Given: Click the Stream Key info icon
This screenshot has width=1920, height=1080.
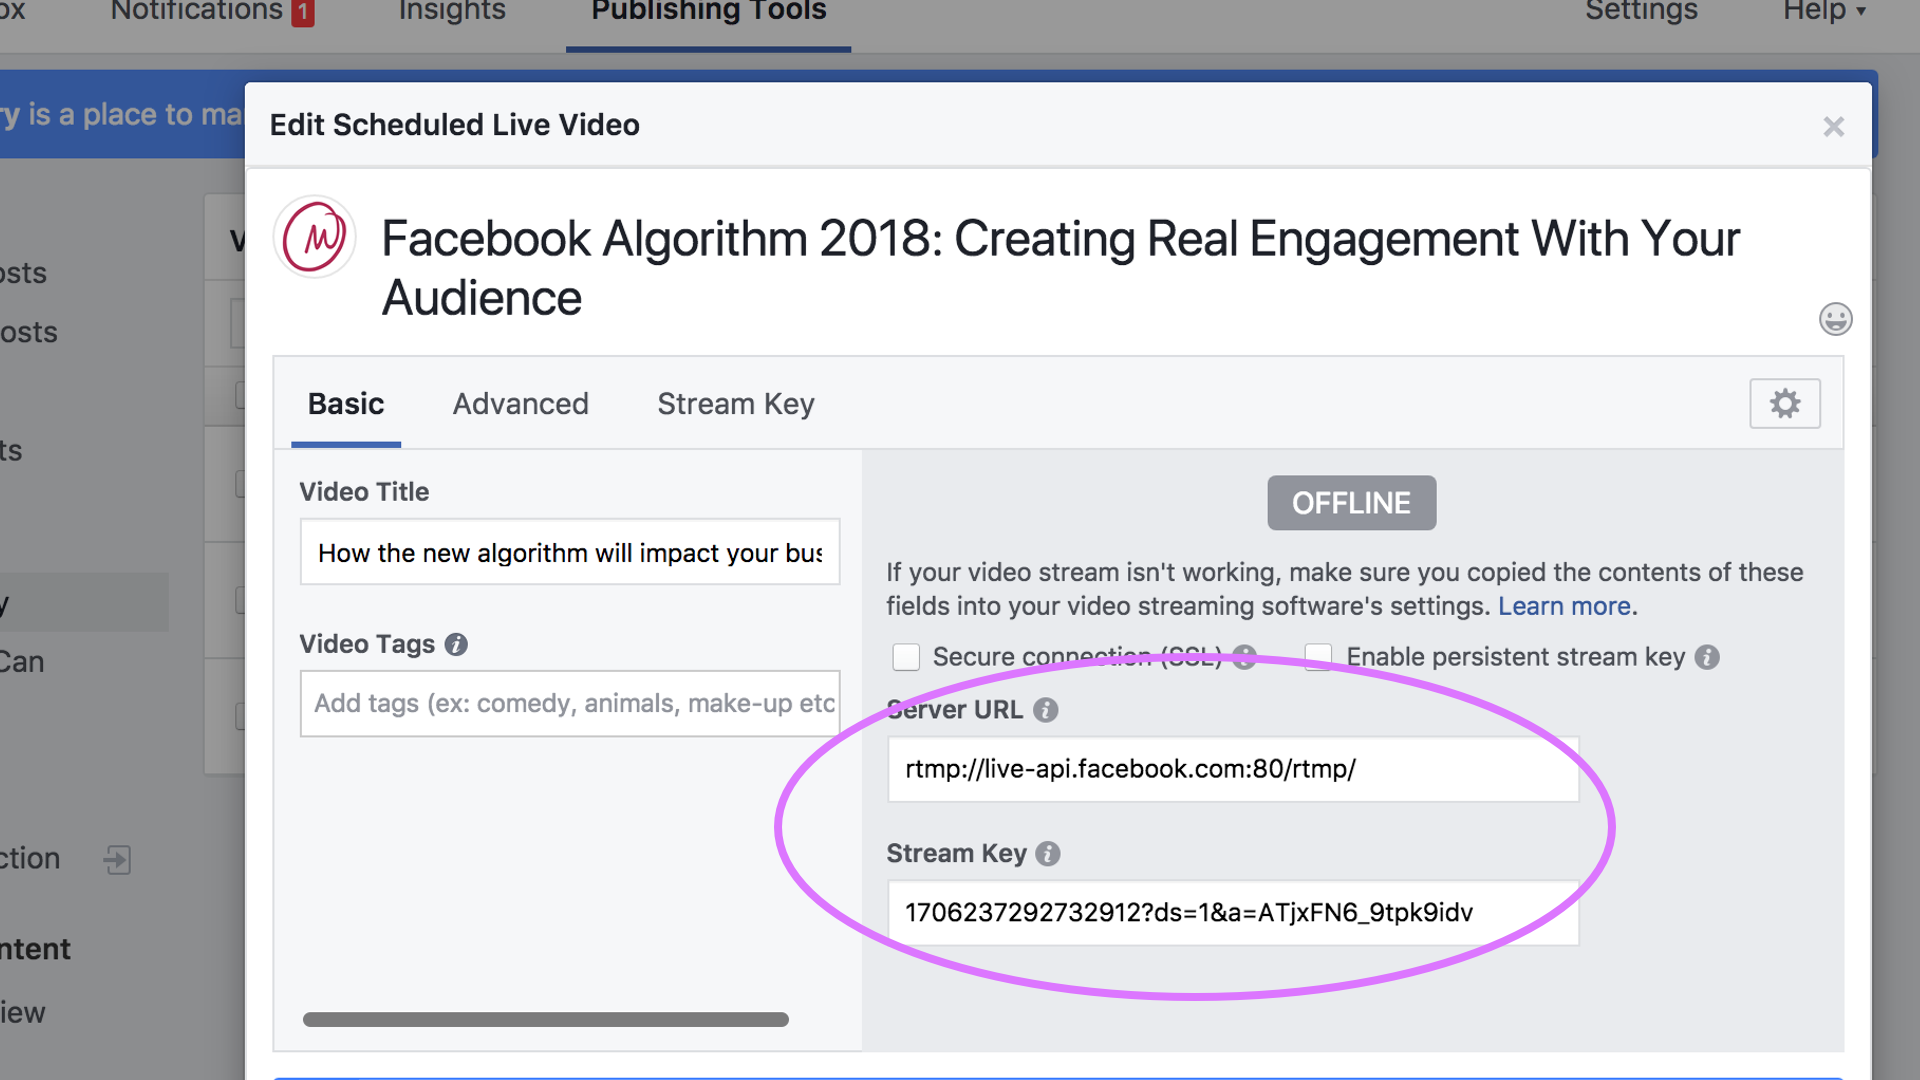Looking at the screenshot, I should coord(1047,854).
